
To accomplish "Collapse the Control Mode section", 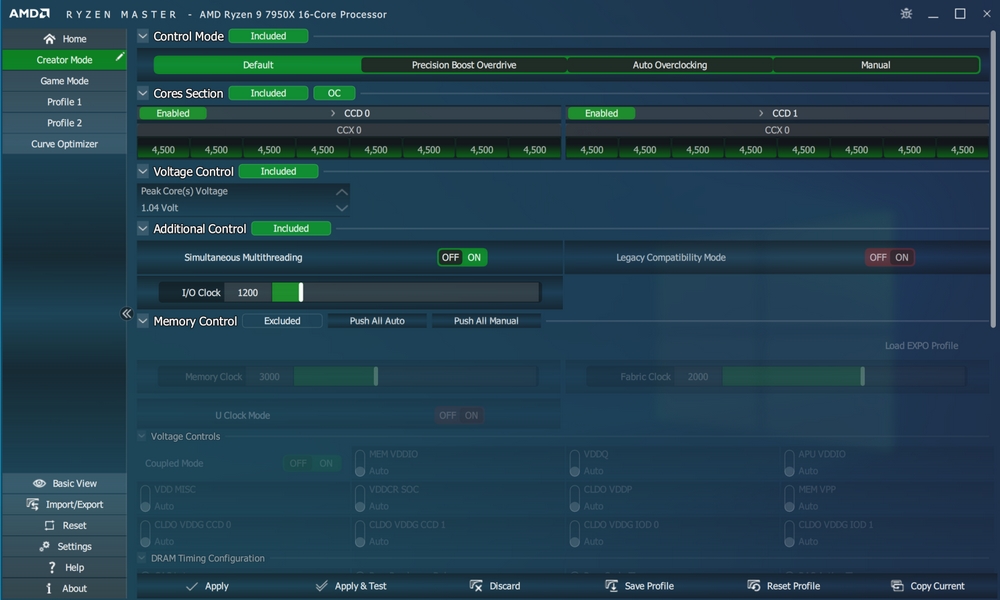I will 143,36.
